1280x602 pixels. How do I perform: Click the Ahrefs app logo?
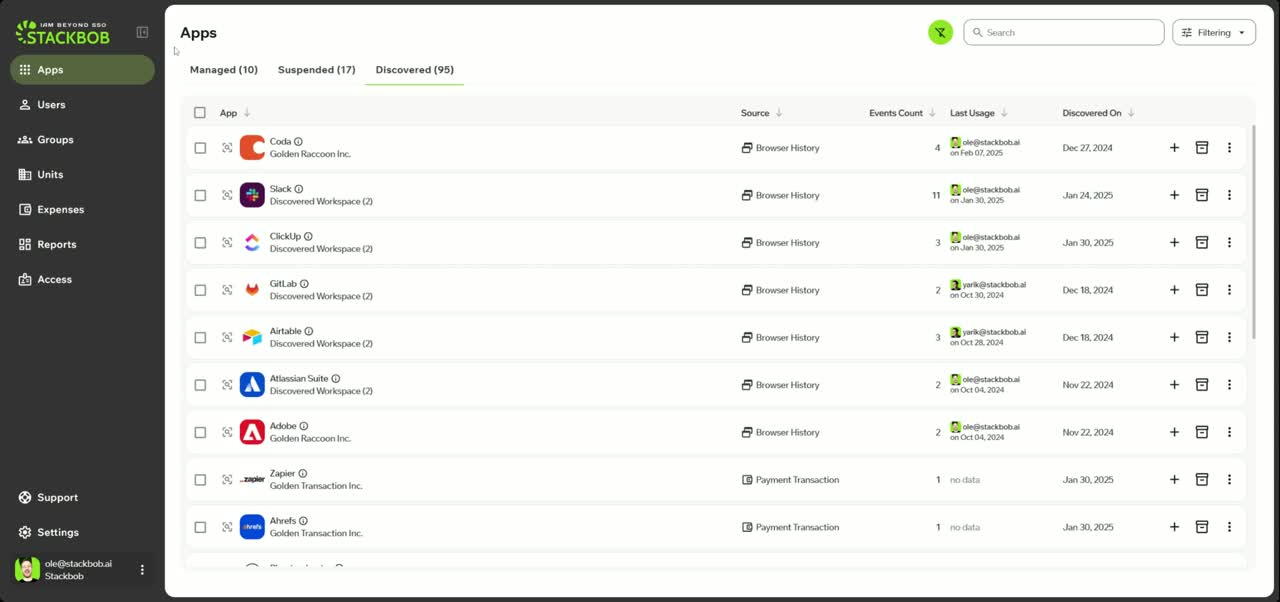point(252,527)
